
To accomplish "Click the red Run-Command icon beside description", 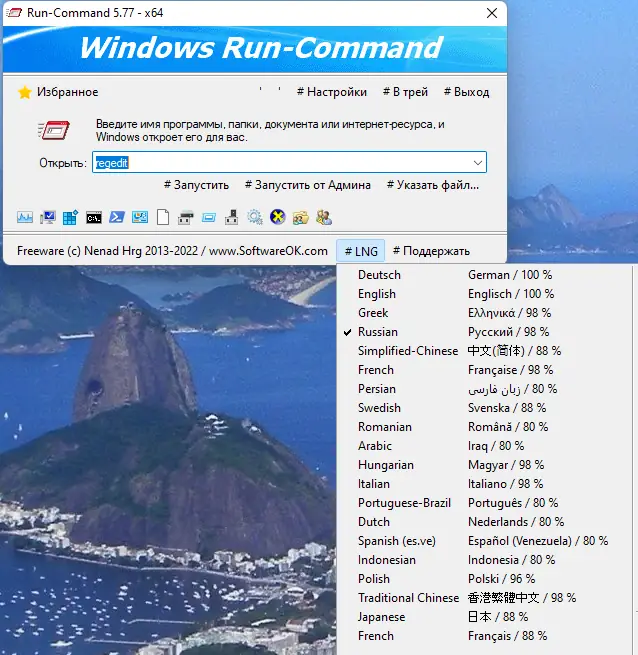I will click(x=53, y=130).
